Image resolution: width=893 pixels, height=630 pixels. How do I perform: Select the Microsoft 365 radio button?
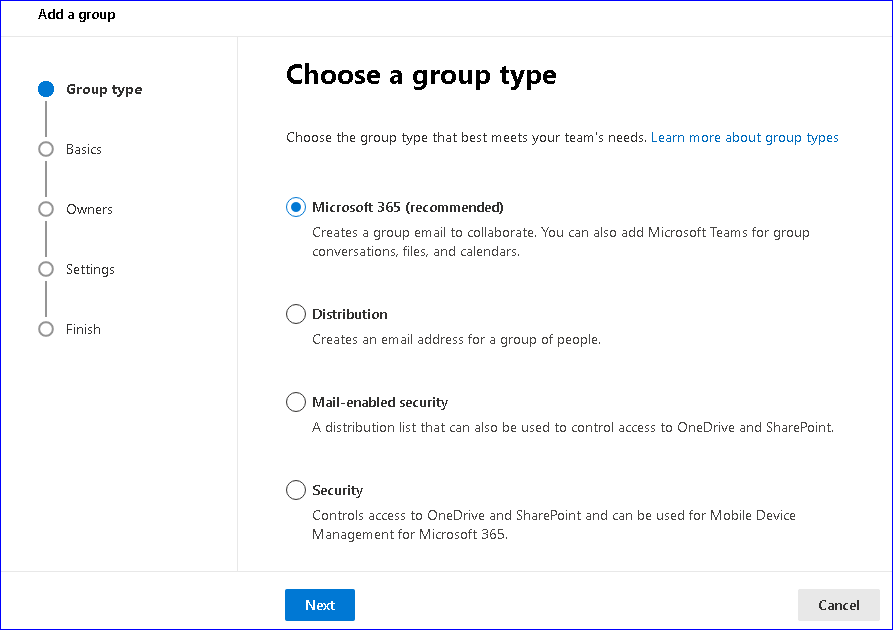click(296, 207)
